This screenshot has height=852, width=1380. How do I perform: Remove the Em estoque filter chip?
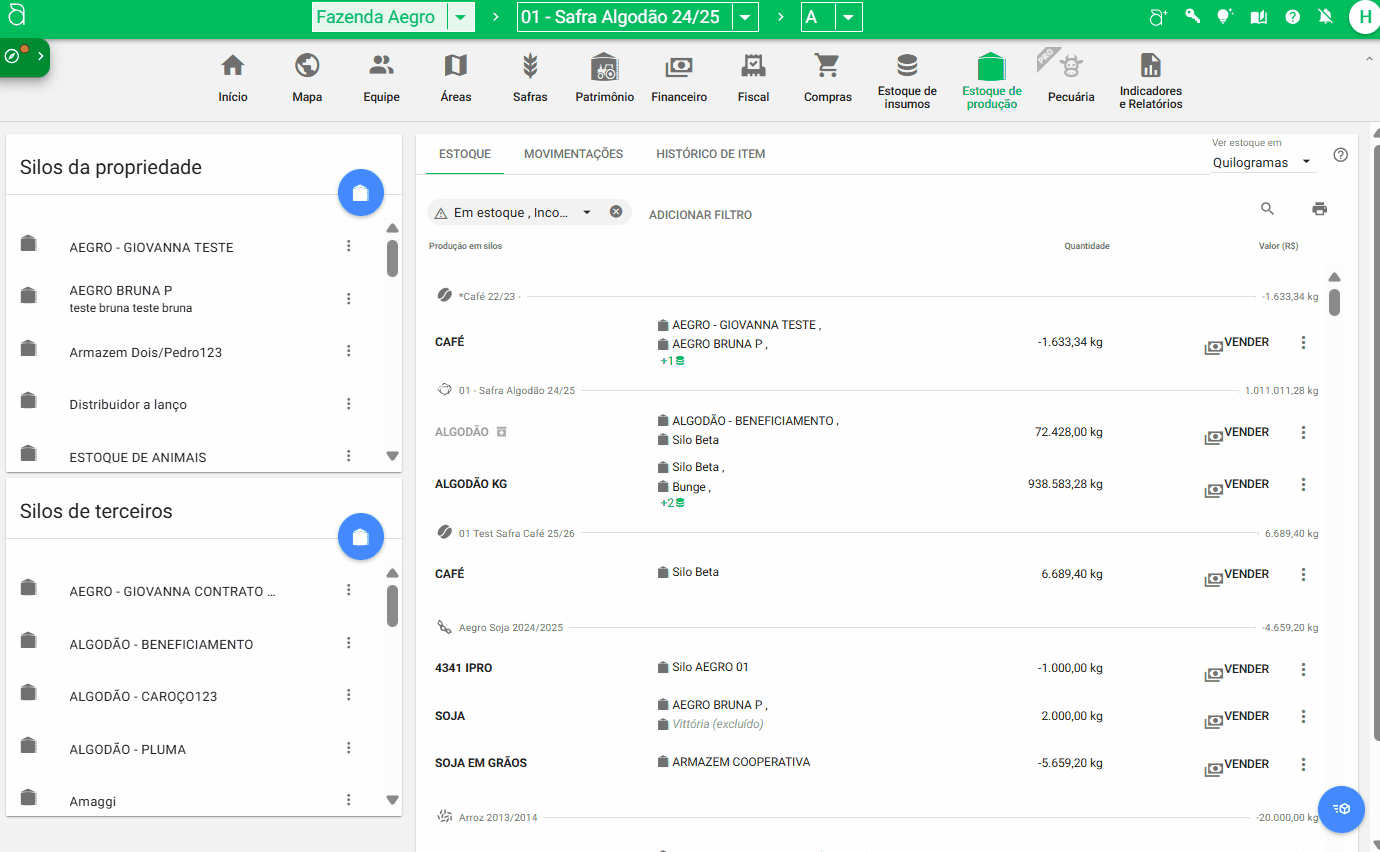(x=616, y=212)
